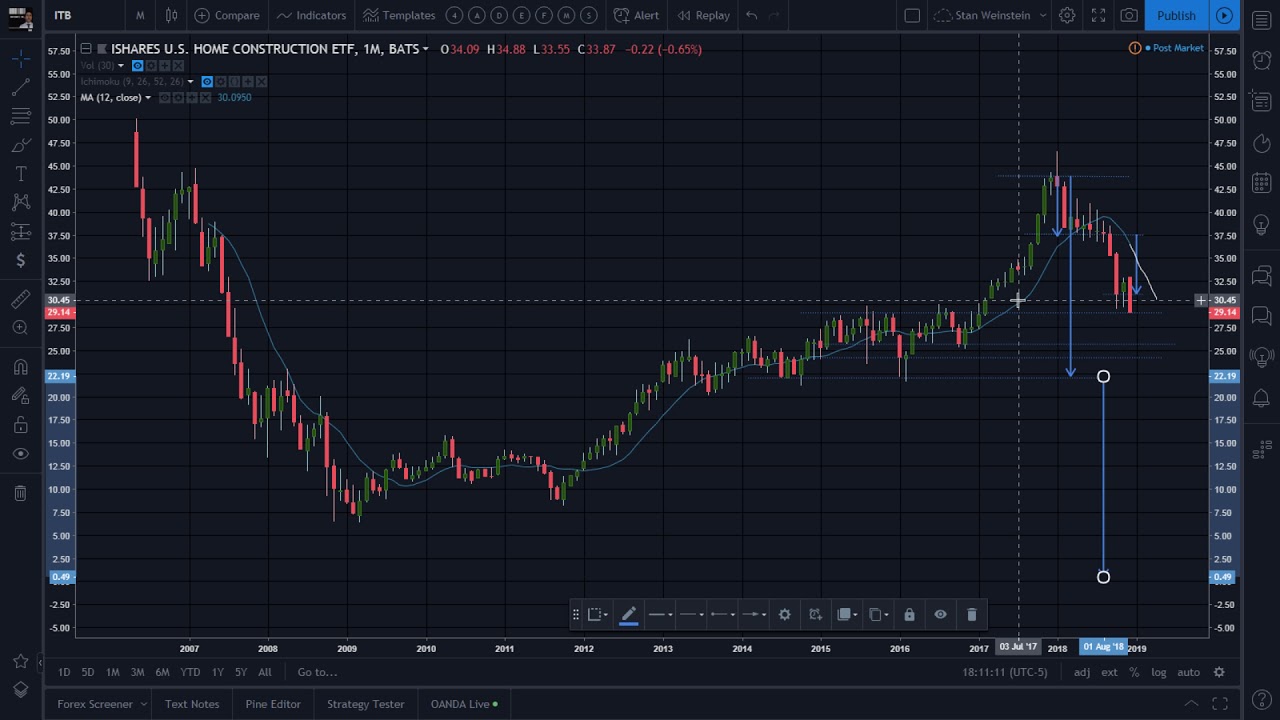The height and width of the screenshot is (720, 1280).
Task: Open the object tree layers icon
Action: (20, 690)
